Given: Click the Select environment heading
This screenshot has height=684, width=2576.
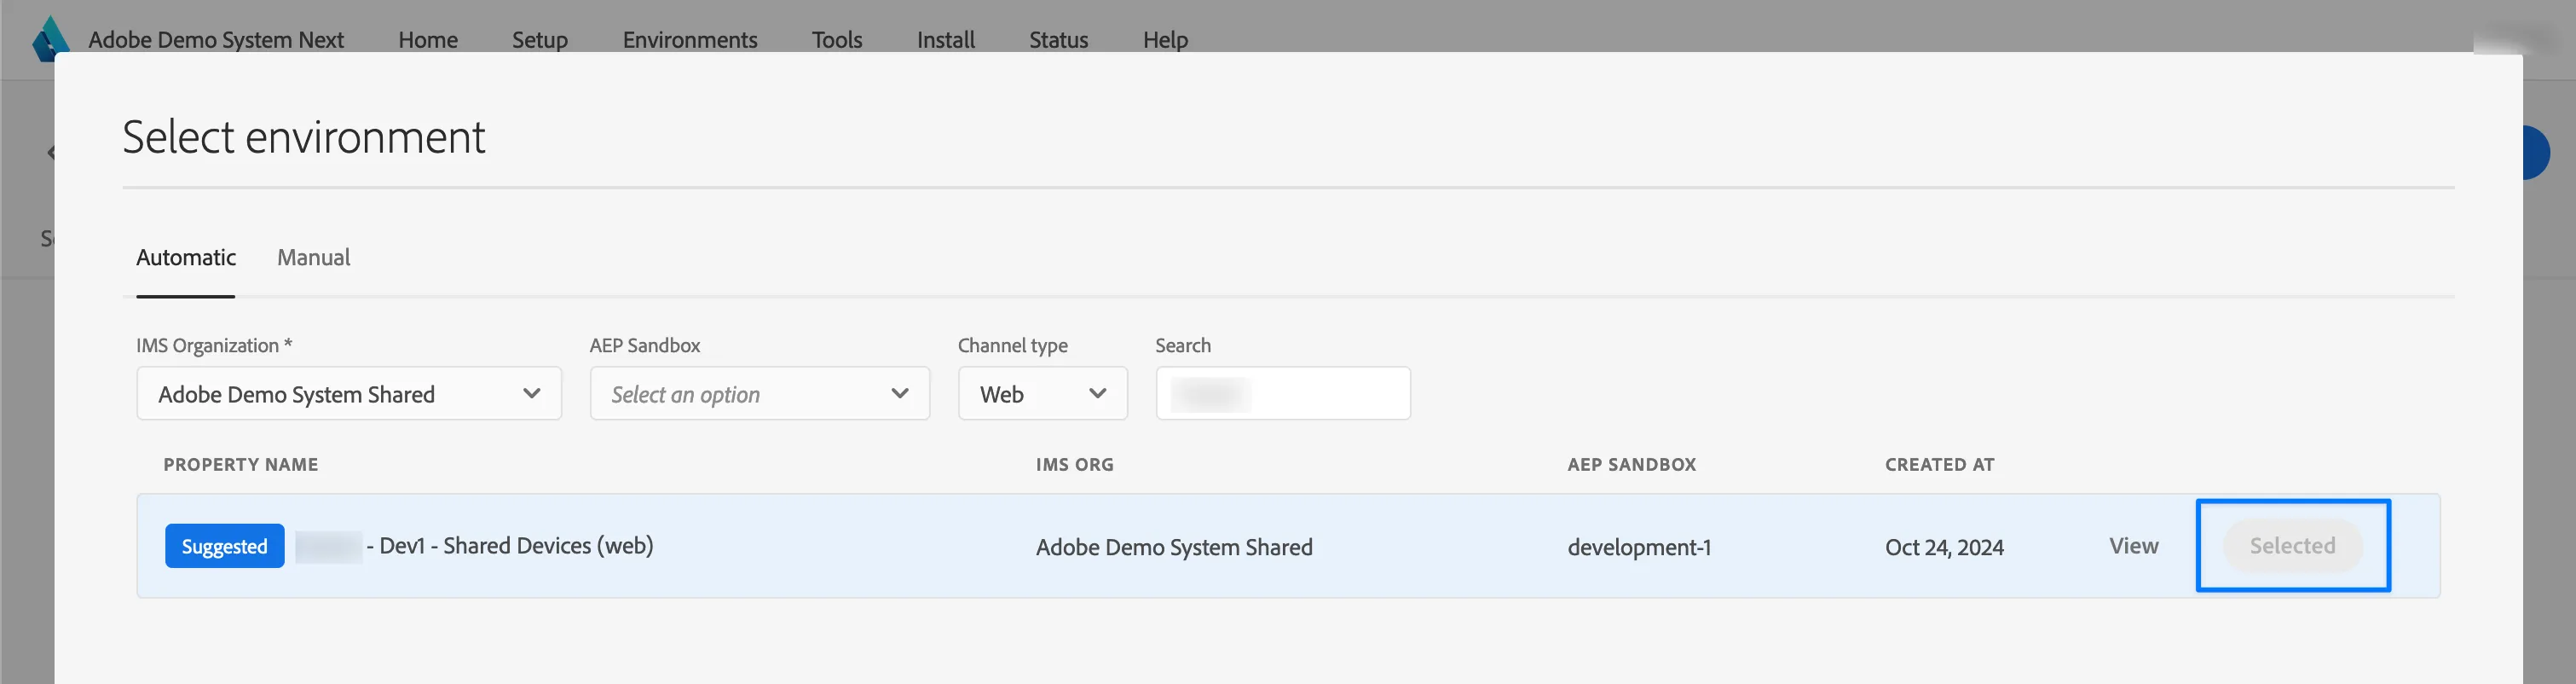Looking at the screenshot, I should pos(304,136).
